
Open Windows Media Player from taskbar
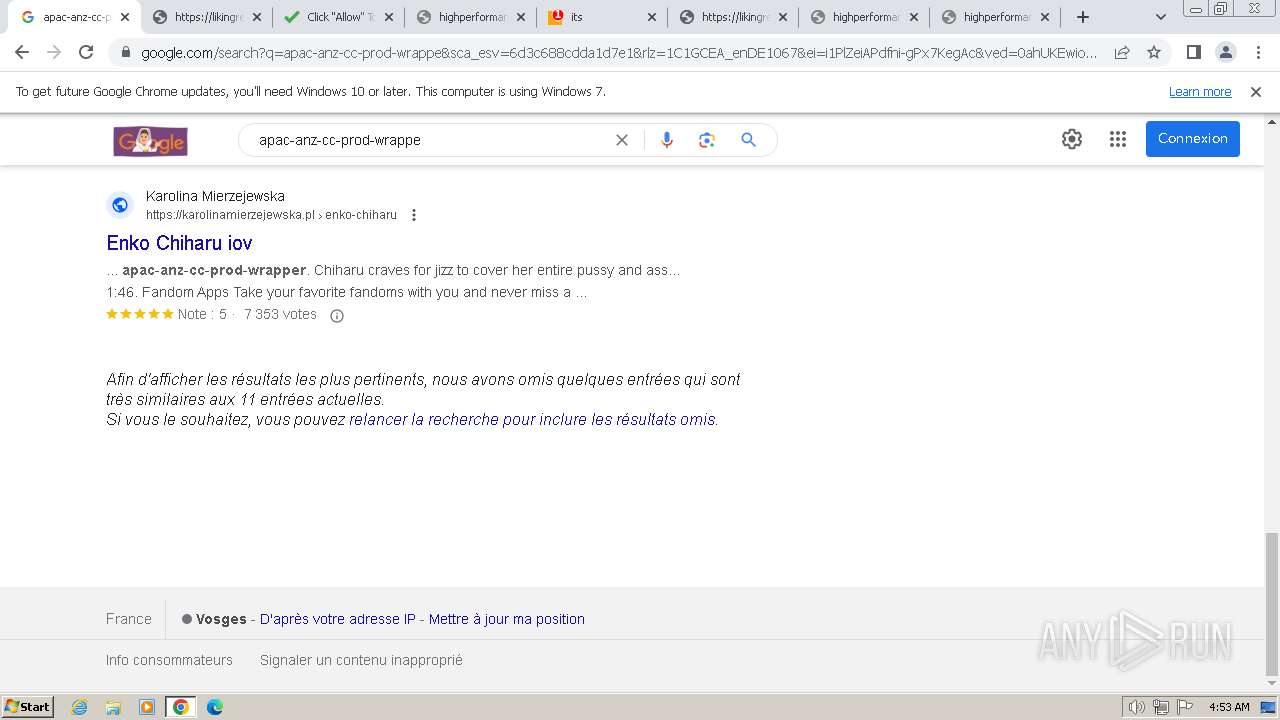pos(147,707)
